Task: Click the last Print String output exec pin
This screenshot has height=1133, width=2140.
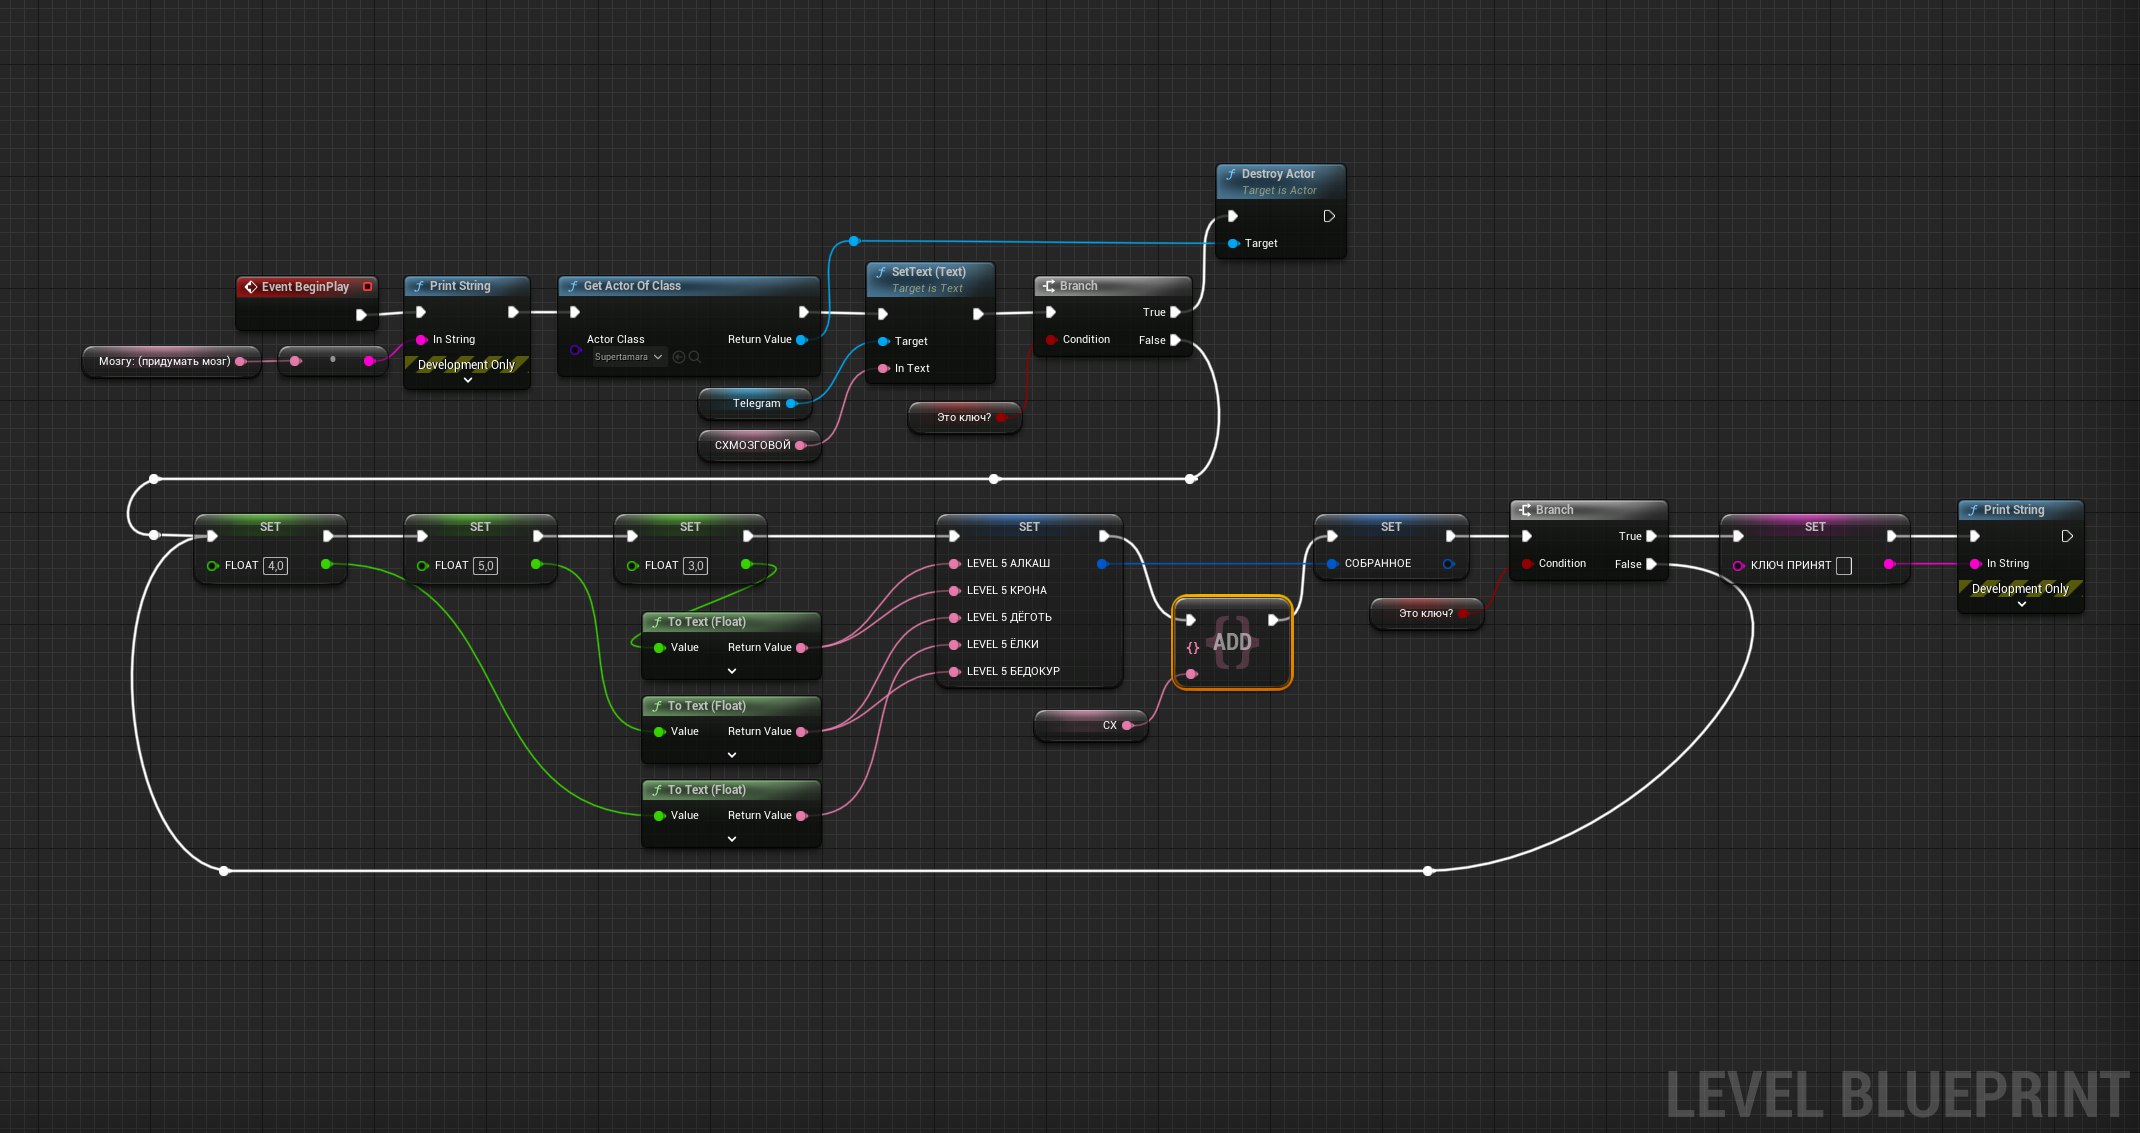Action: pyautogui.click(x=2067, y=536)
